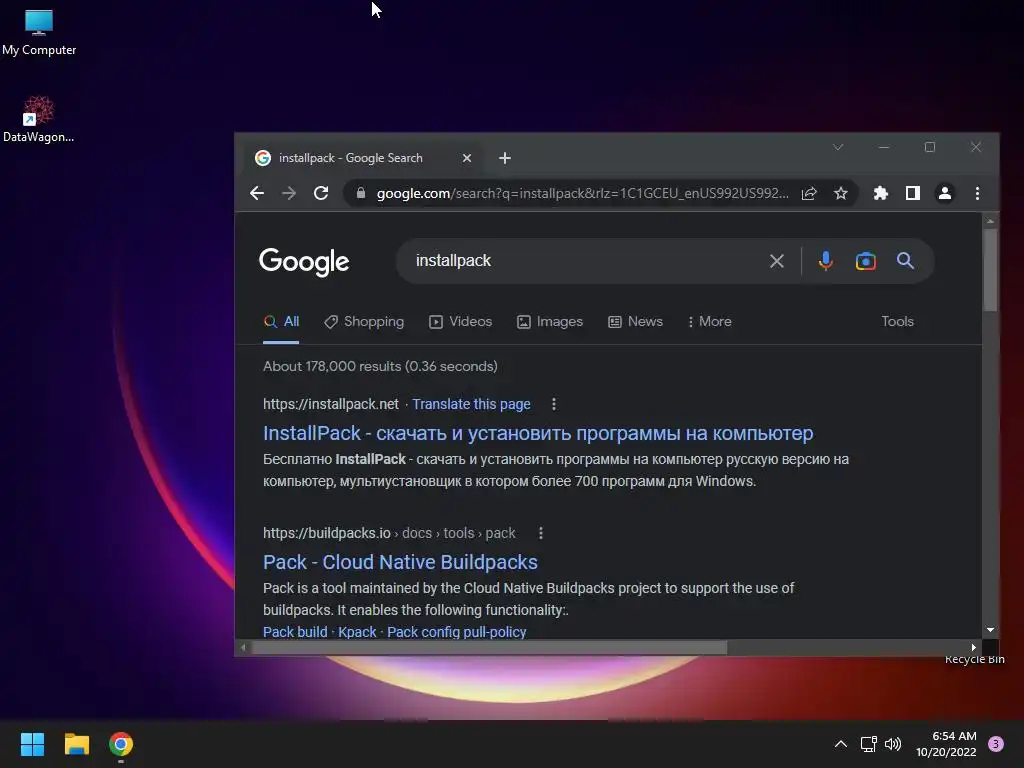Open Chrome's three-dot menu

977,193
